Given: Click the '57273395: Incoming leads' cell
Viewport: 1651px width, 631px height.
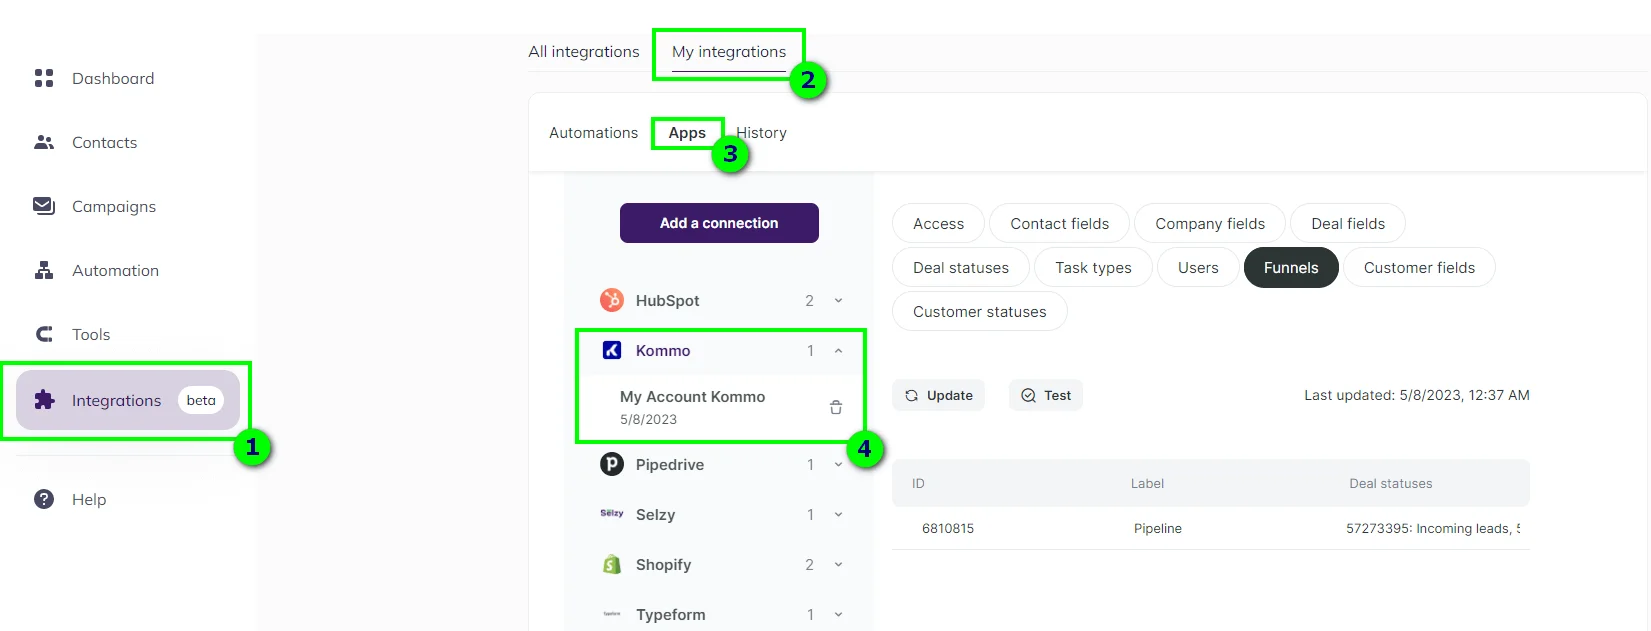Looking at the screenshot, I should [x=1433, y=528].
